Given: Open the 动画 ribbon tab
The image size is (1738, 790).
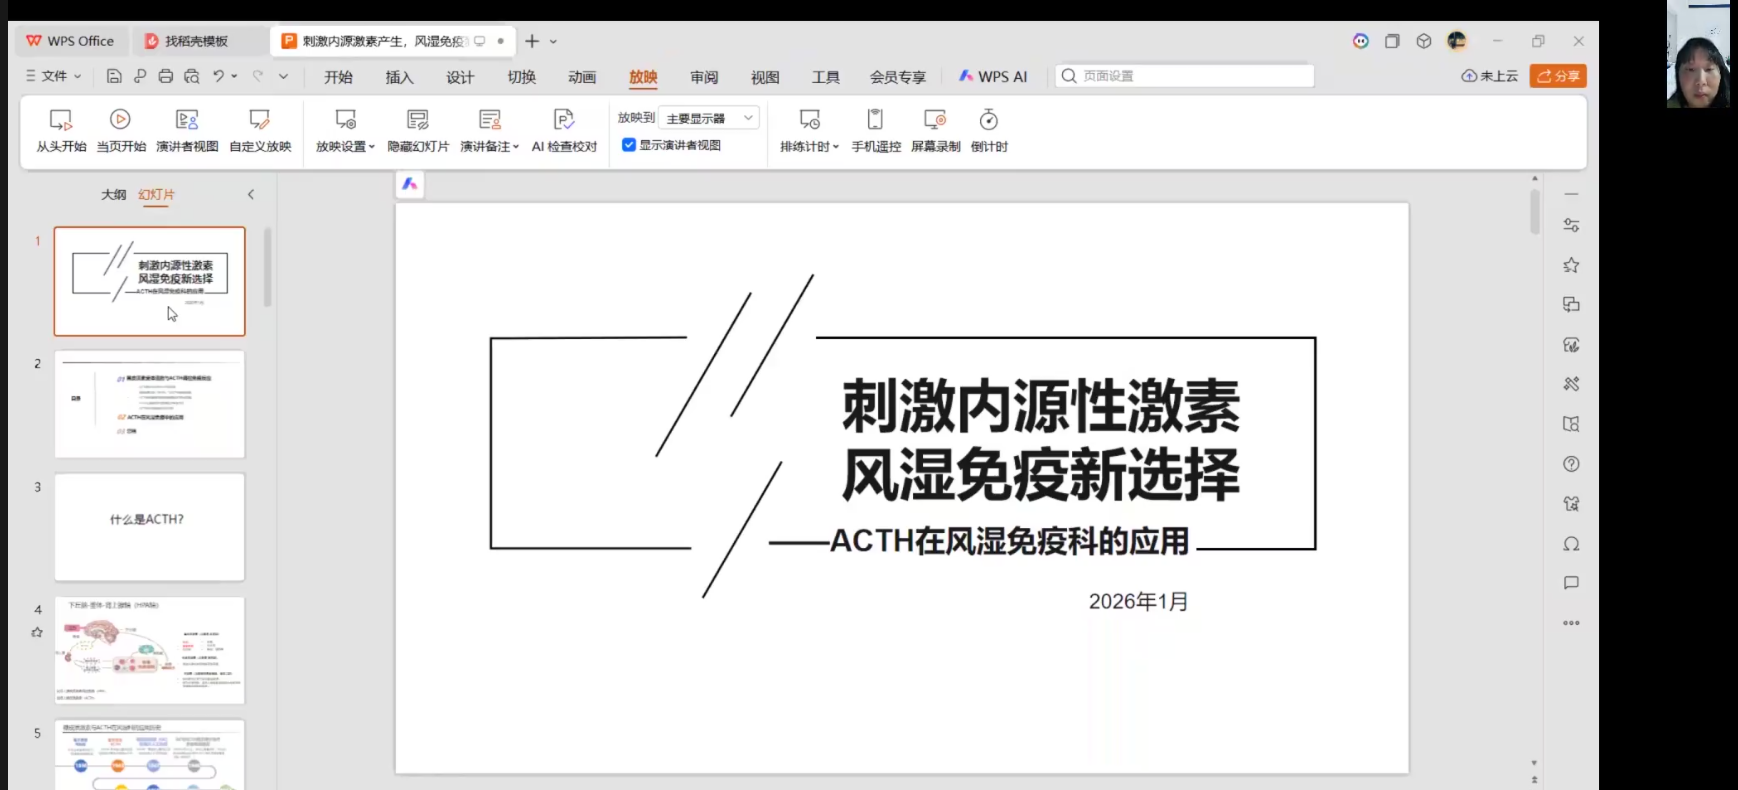Looking at the screenshot, I should point(582,77).
